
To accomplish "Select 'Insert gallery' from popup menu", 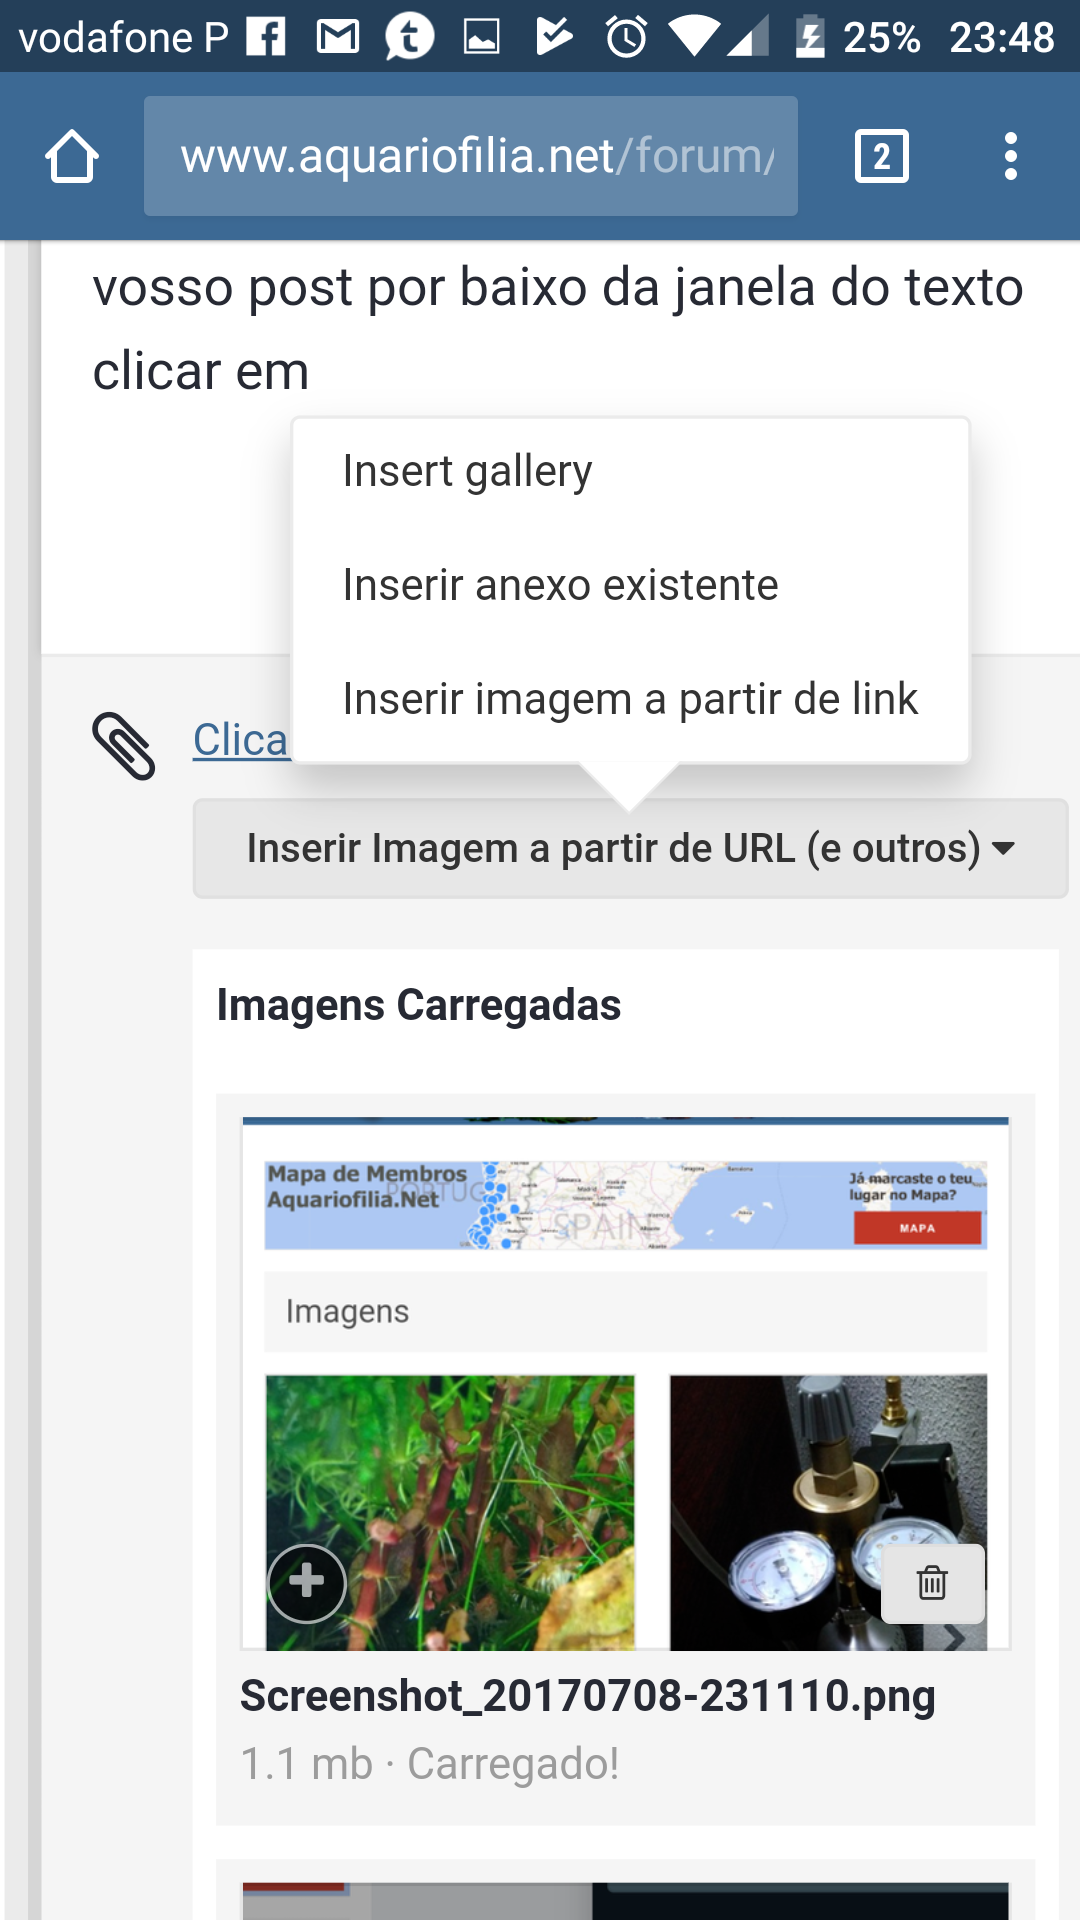I will click(467, 471).
